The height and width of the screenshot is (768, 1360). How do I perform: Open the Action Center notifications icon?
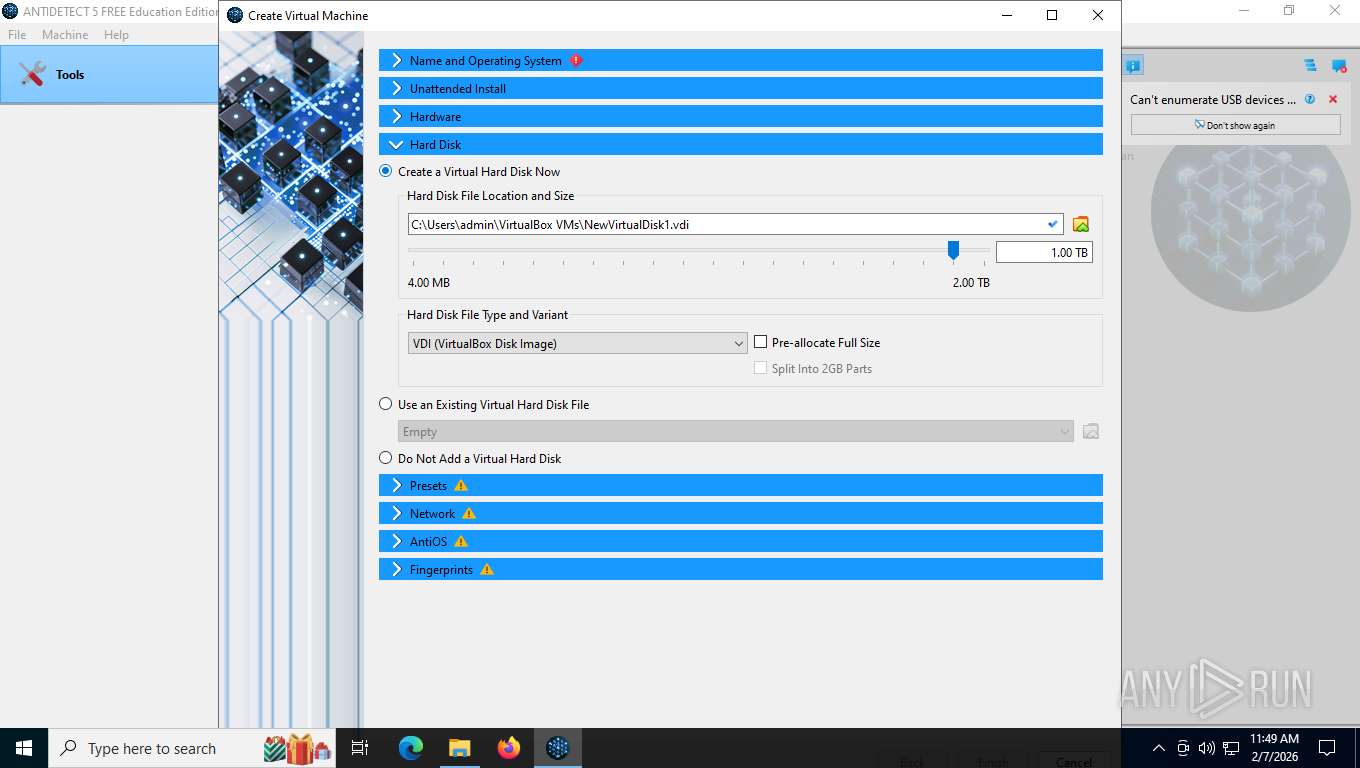pyautogui.click(x=1327, y=748)
